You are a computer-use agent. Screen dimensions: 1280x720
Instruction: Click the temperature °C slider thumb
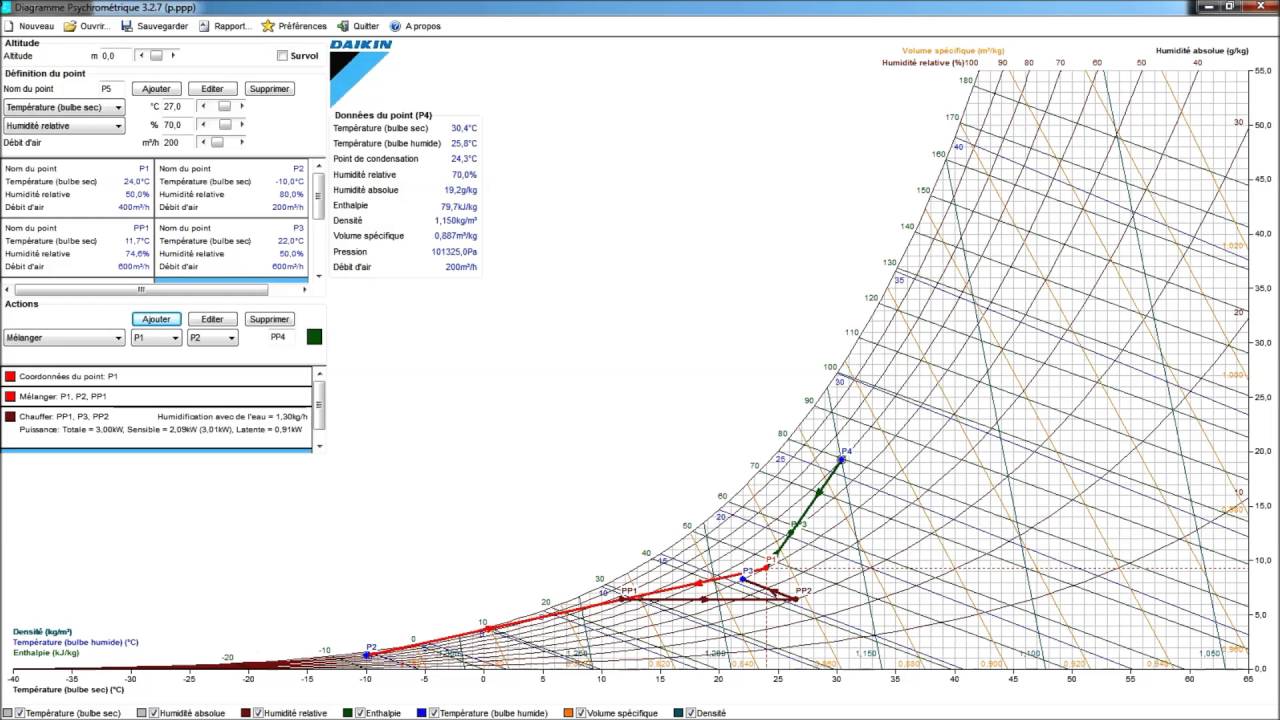pos(225,106)
